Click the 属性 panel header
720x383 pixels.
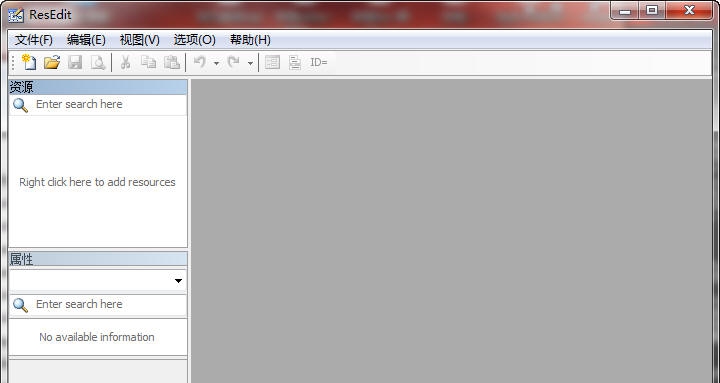click(98, 259)
